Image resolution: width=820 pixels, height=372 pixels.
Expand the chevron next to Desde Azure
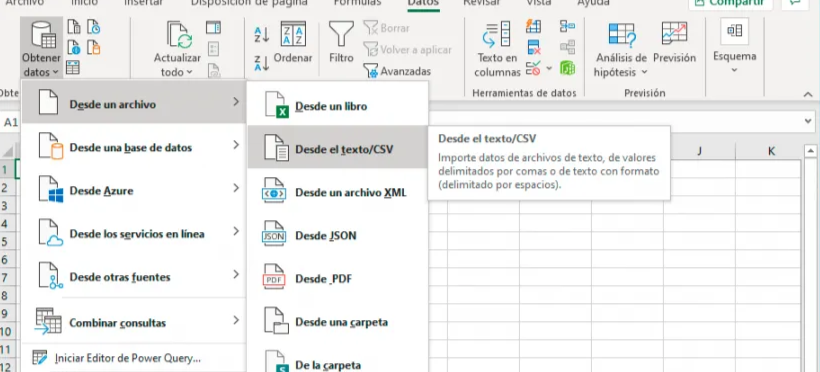(x=236, y=187)
